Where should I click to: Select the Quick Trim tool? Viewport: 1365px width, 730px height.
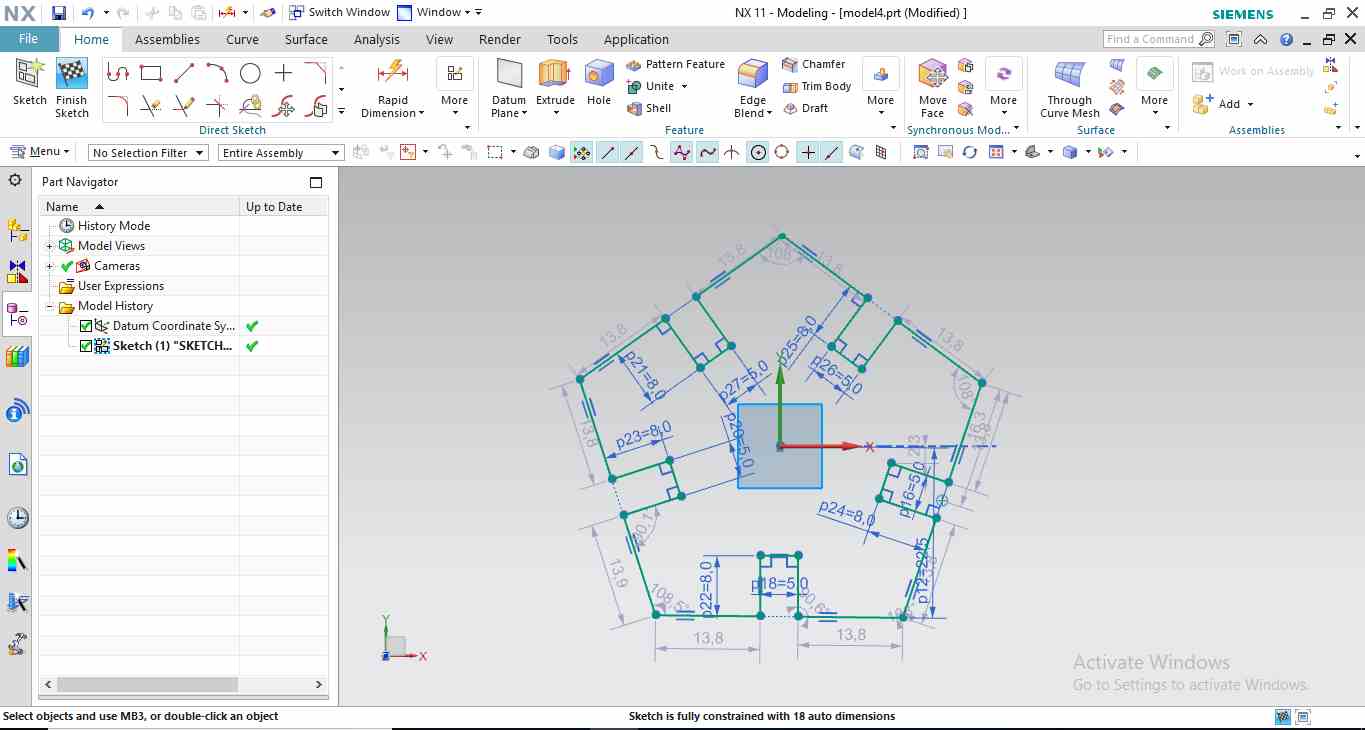pyautogui.click(x=151, y=105)
